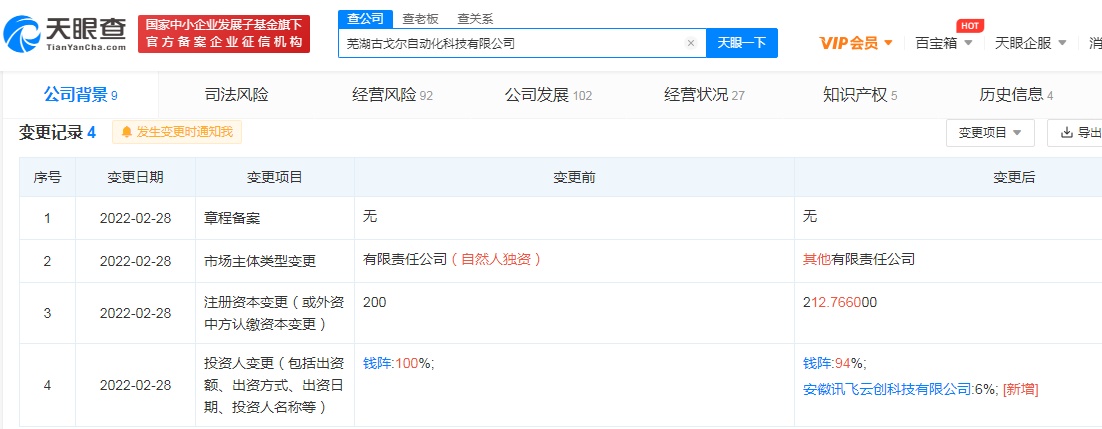The image size is (1102, 429).
Task: Open the 知识产权 tab
Action: pos(860,95)
